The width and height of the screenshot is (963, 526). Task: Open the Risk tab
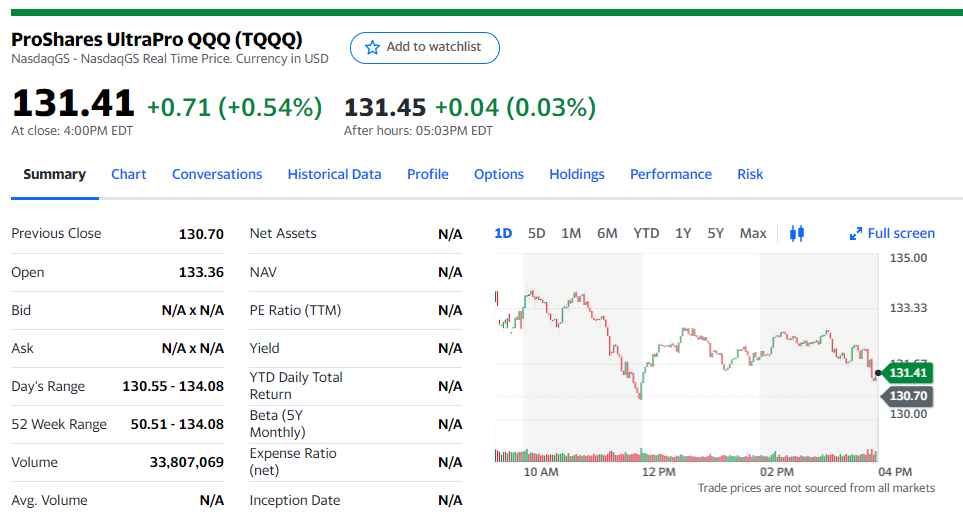click(750, 175)
